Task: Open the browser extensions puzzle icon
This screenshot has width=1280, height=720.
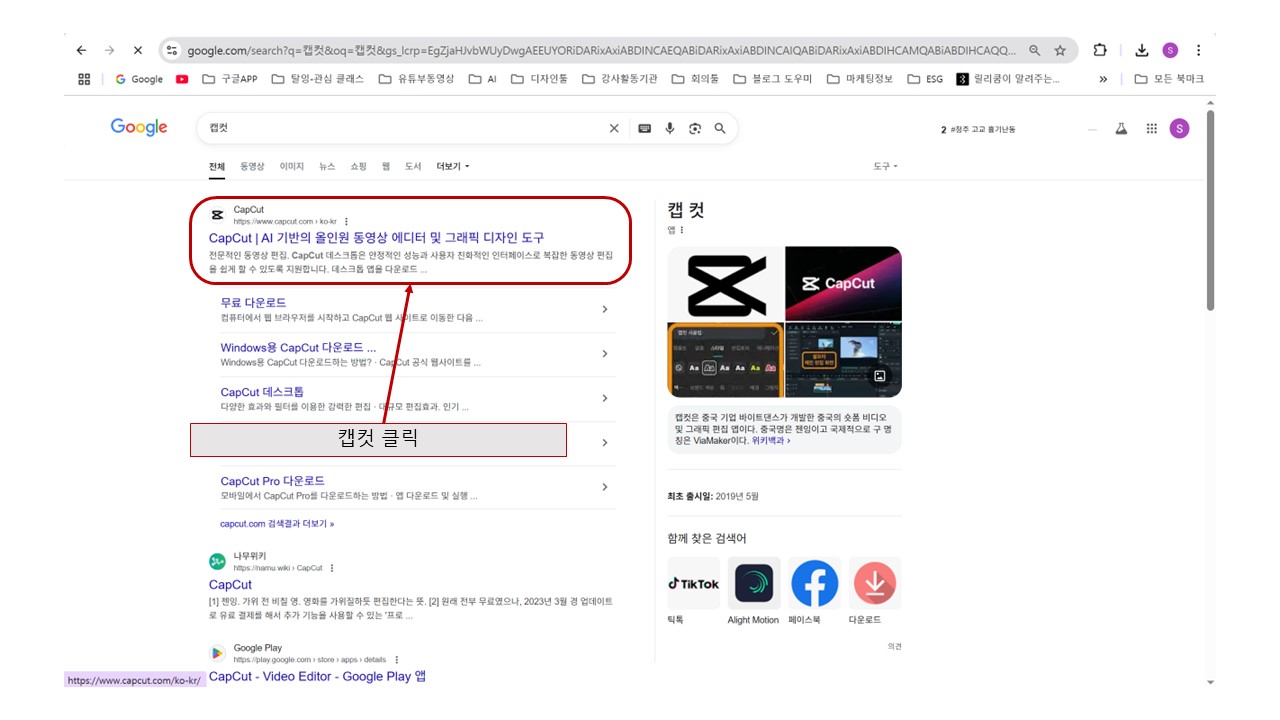Action: 1099,49
